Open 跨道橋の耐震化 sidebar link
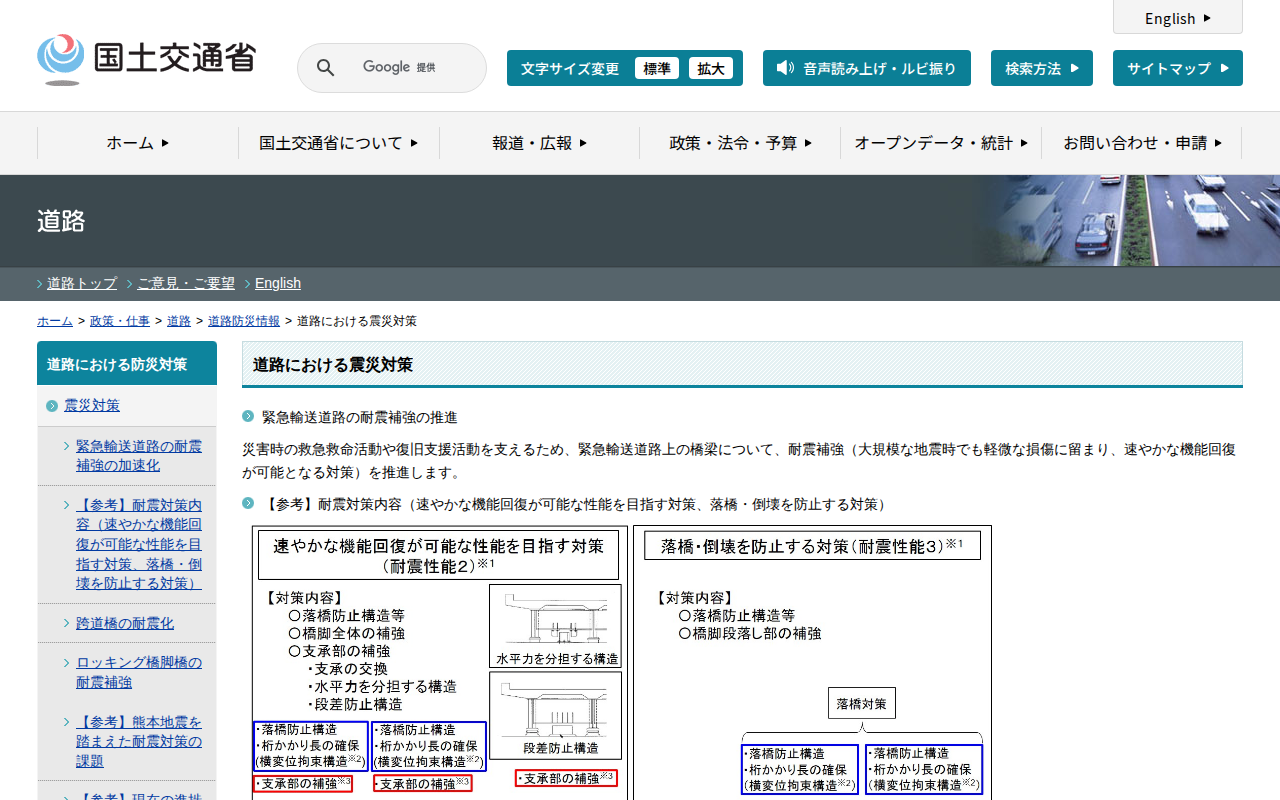Screen dimensions: 1280x800 [x=125, y=623]
